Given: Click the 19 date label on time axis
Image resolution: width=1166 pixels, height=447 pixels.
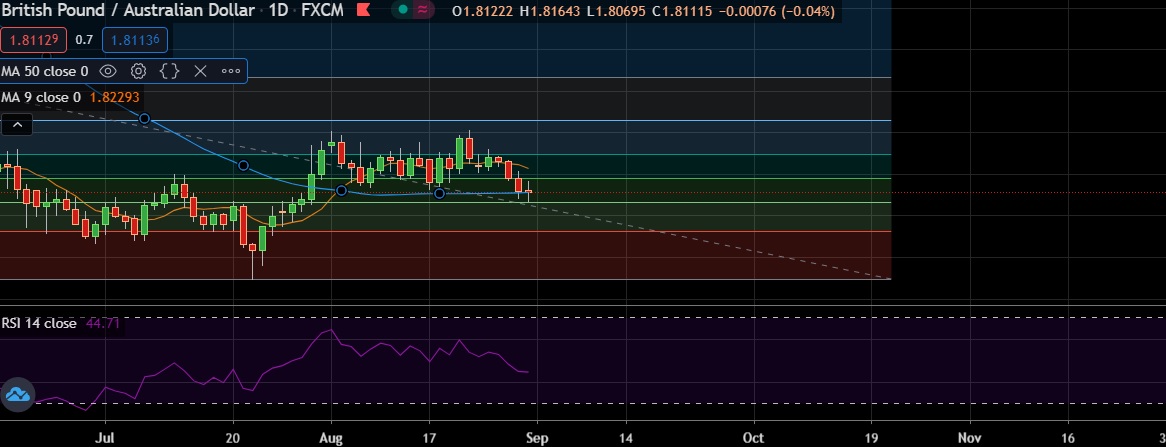Looking at the screenshot, I should pos(871,438).
